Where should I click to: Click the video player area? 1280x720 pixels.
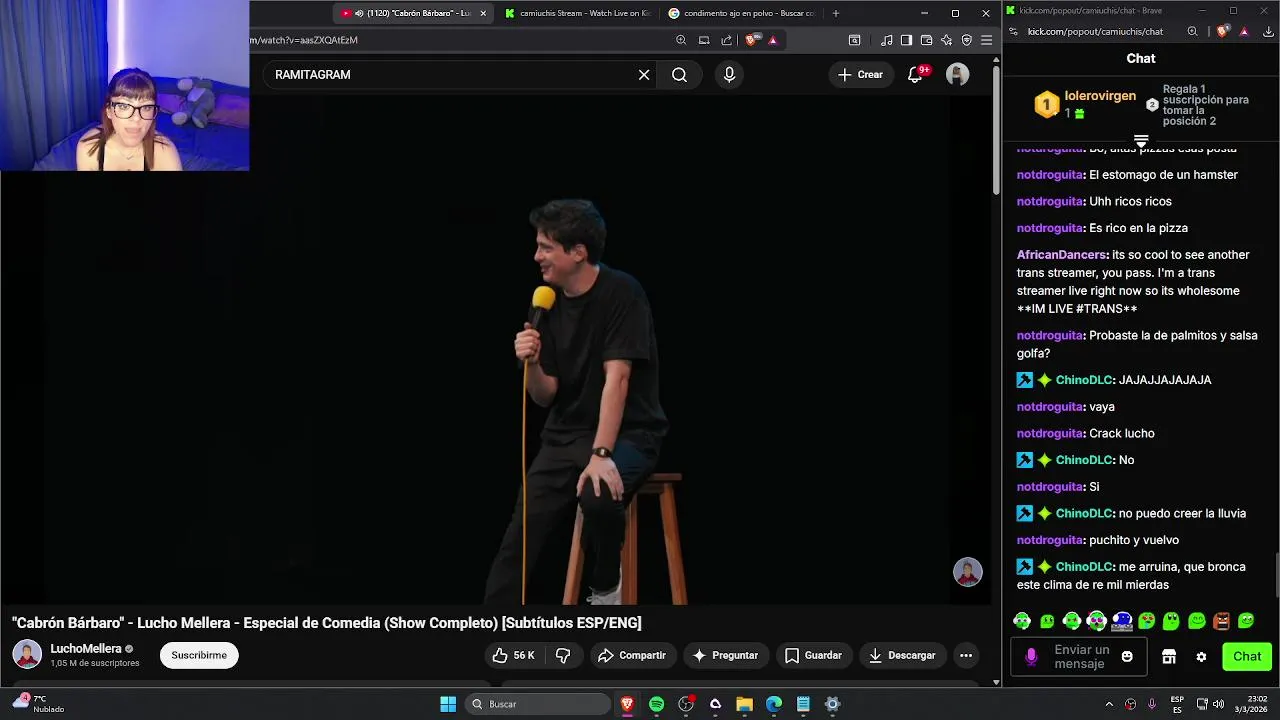pyautogui.click(x=495, y=350)
